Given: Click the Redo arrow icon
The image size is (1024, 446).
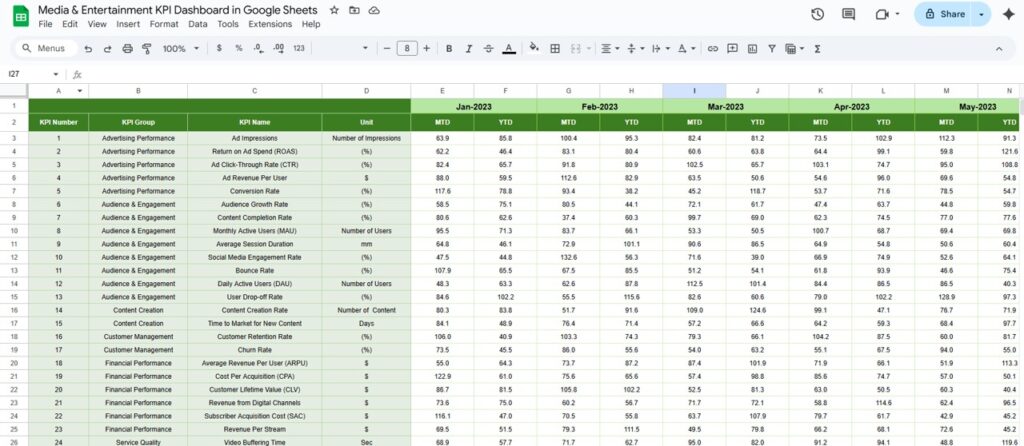Looking at the screenshot, I should pyautogui.click(x=108, y=48).
